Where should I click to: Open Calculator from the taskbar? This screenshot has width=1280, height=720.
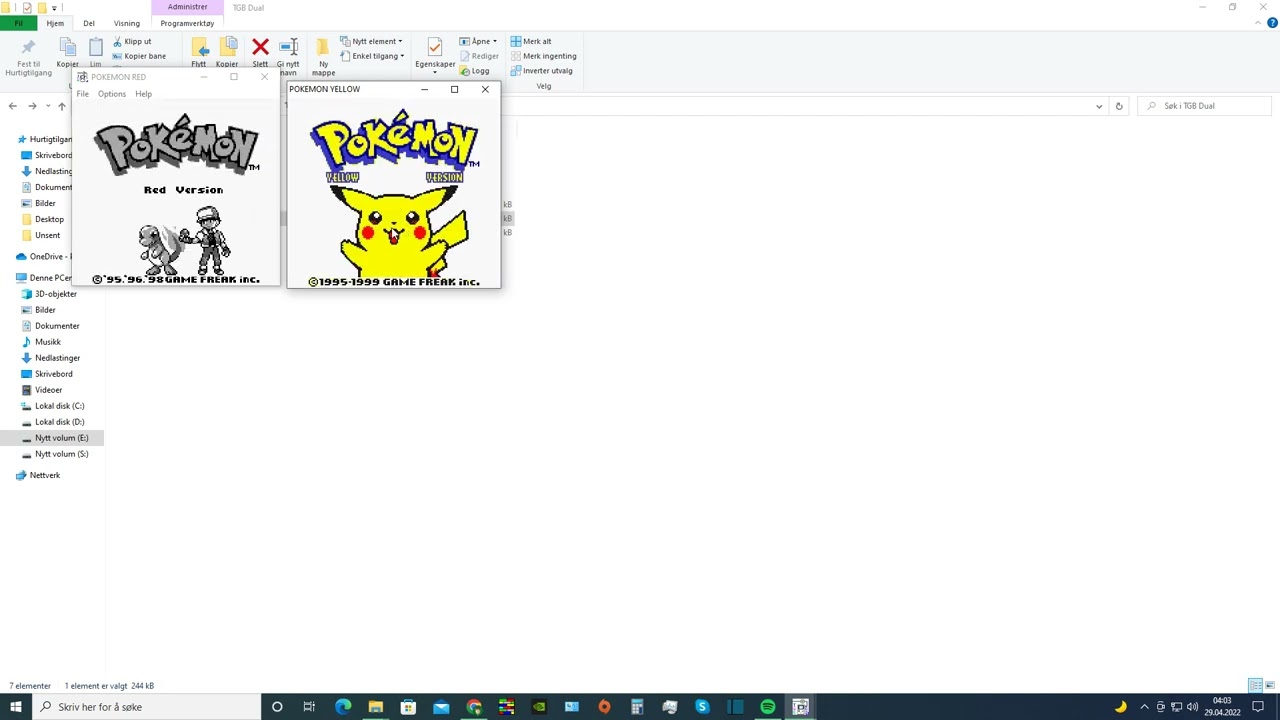tap(637, 707)
